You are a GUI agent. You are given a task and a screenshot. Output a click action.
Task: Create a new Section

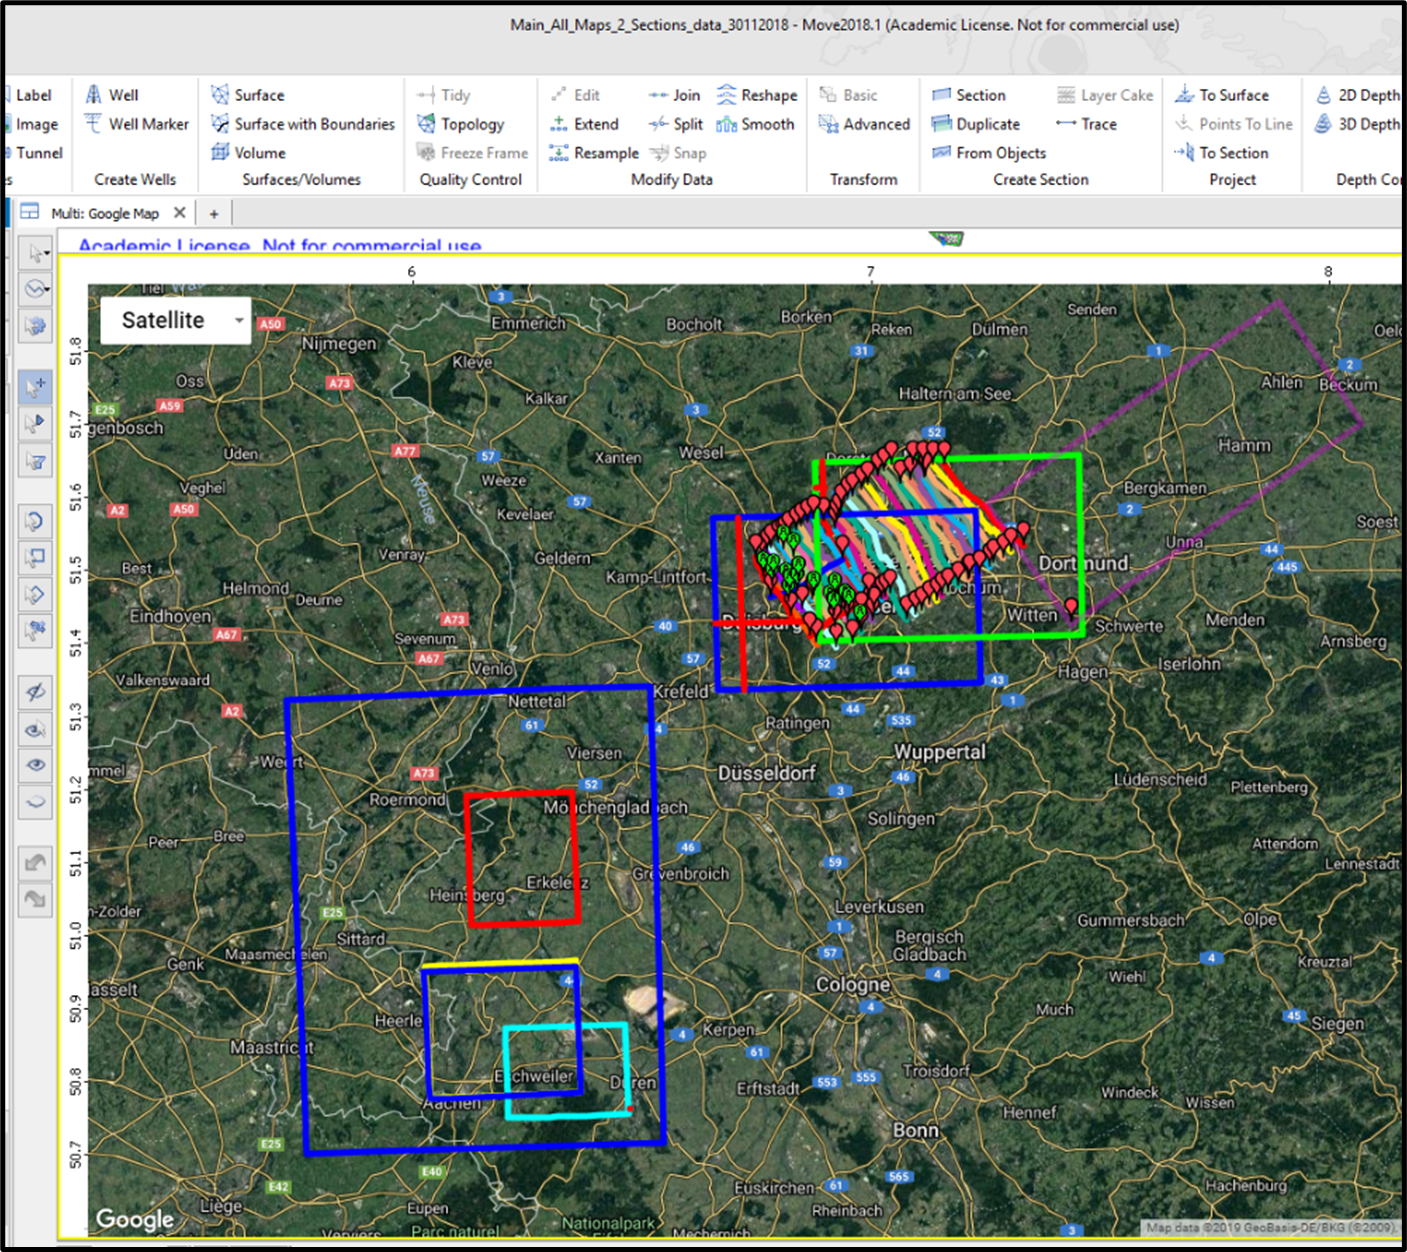(969, 95)
